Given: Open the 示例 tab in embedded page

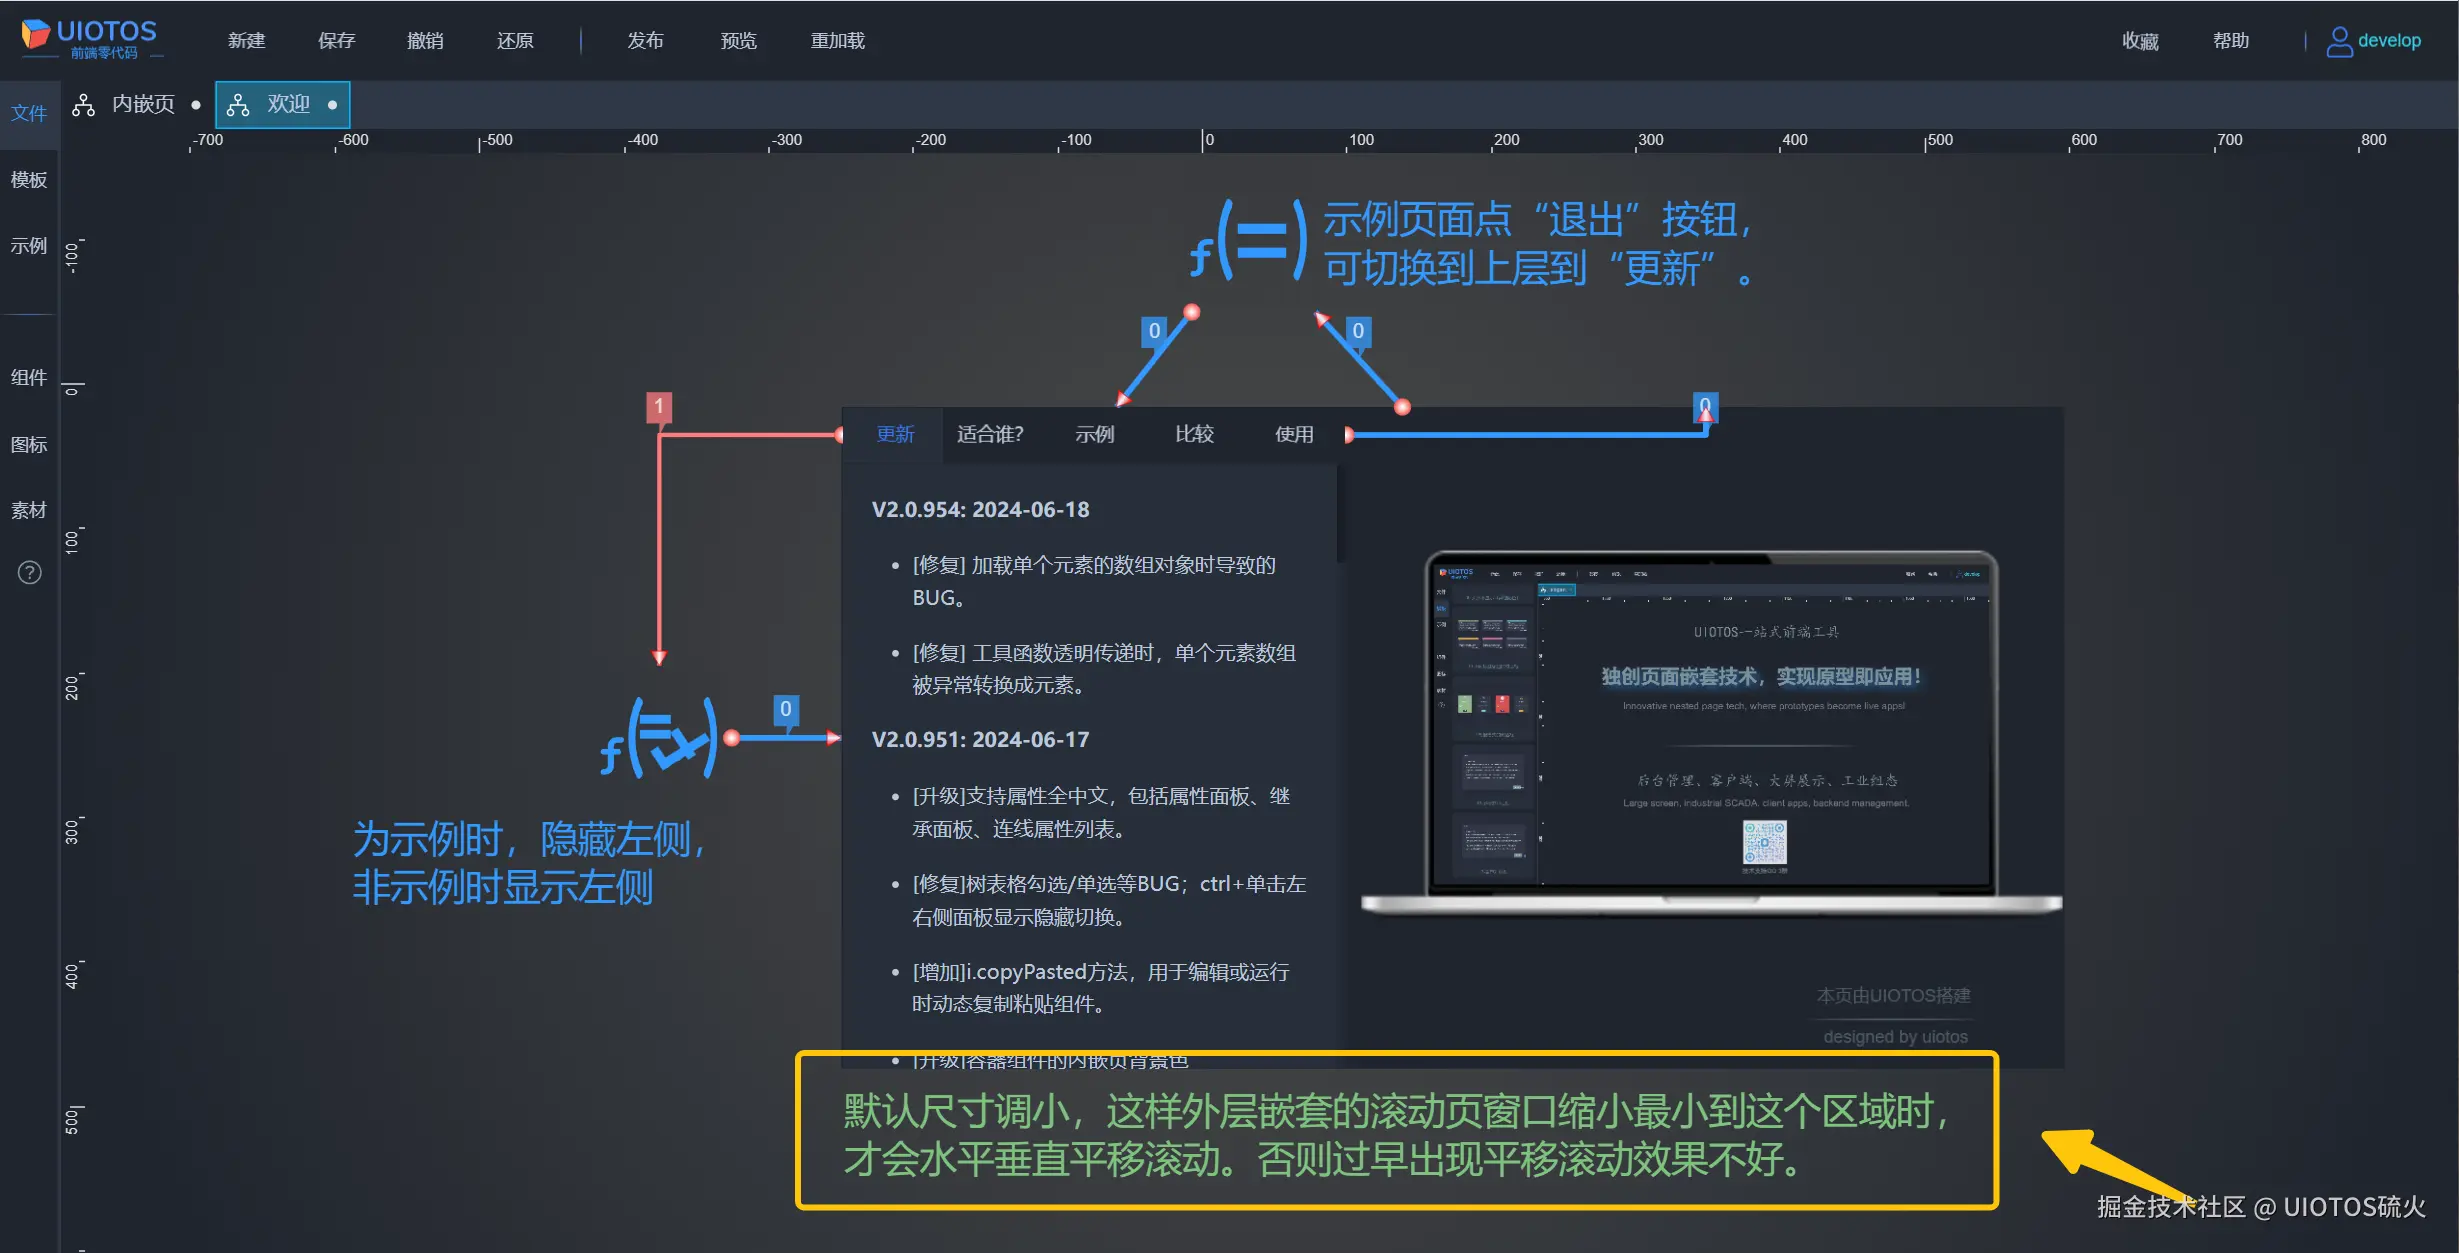Looking at the screenshot, I should click(1094, 434).
